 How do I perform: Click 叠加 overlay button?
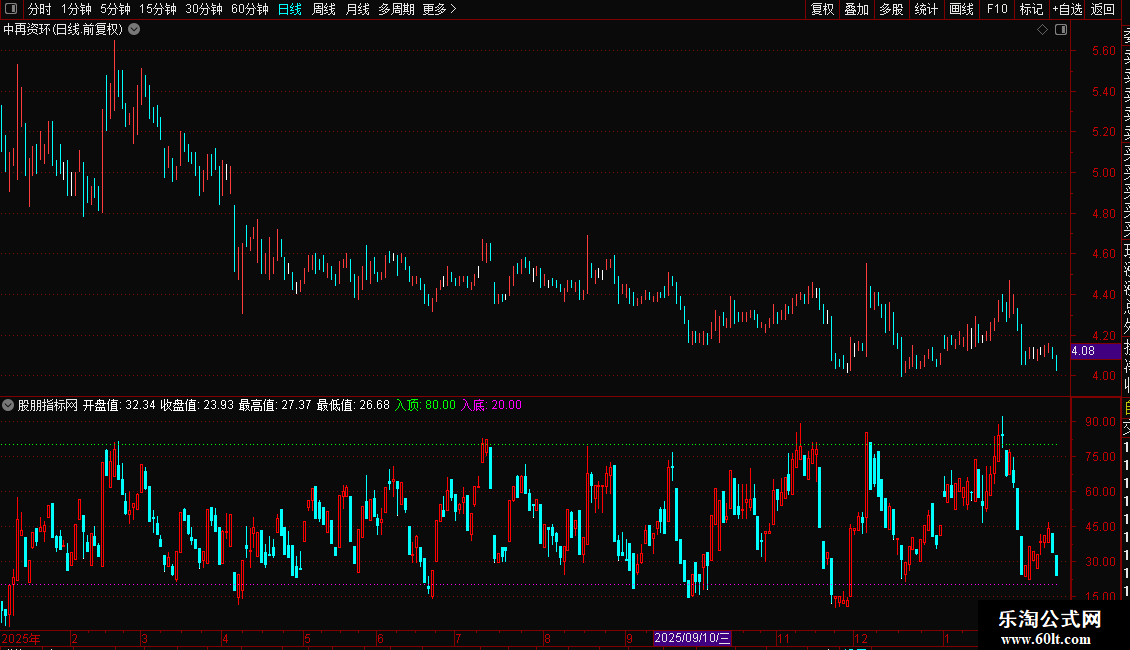(x=856, y=9)
